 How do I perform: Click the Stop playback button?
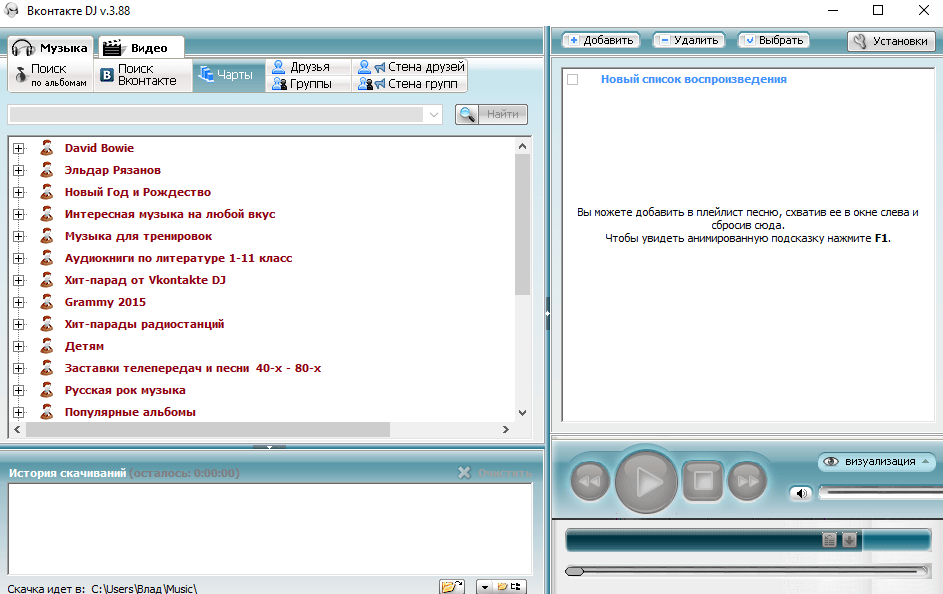click(702, 480)
